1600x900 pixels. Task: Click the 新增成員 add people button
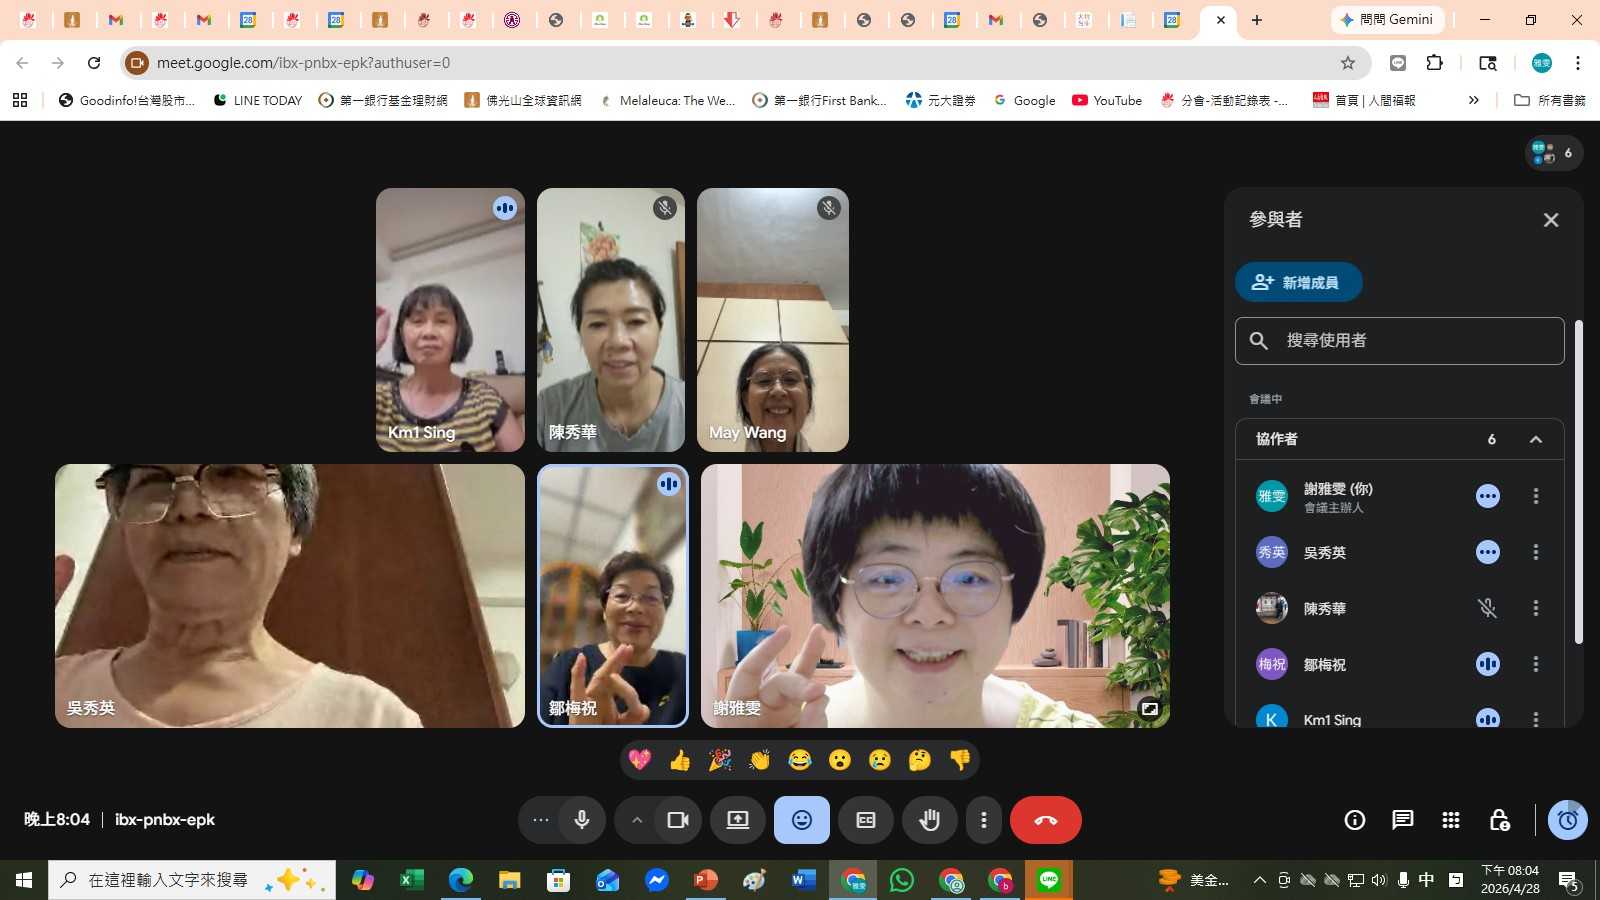point(1298,282)
